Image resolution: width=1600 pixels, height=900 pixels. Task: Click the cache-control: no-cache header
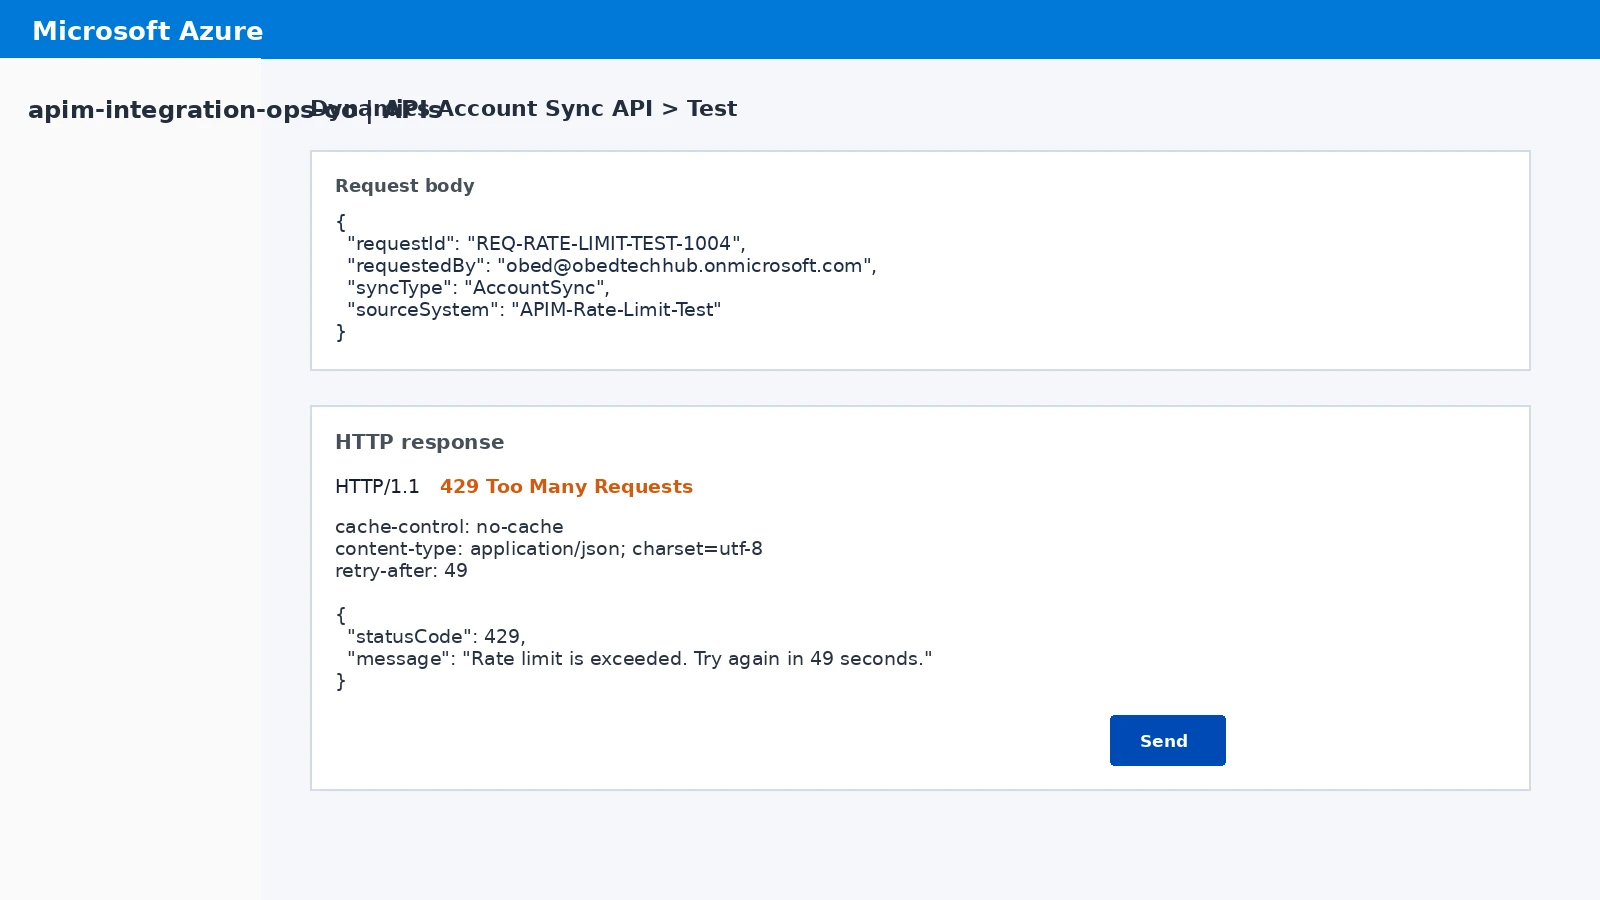point(449,527)
